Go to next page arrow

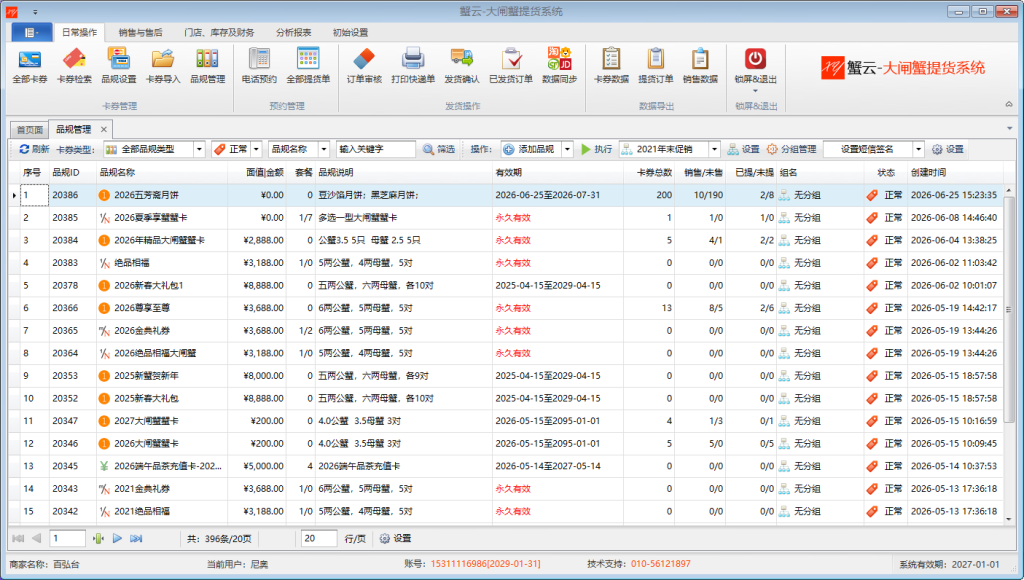coord(118,538)
